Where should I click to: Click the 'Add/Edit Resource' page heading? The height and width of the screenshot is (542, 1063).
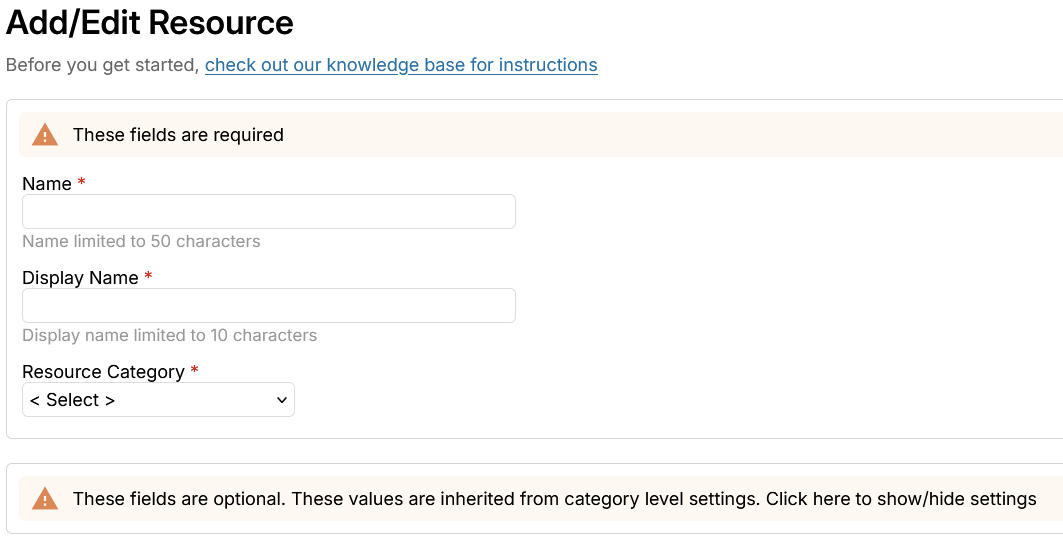point(150,23)
